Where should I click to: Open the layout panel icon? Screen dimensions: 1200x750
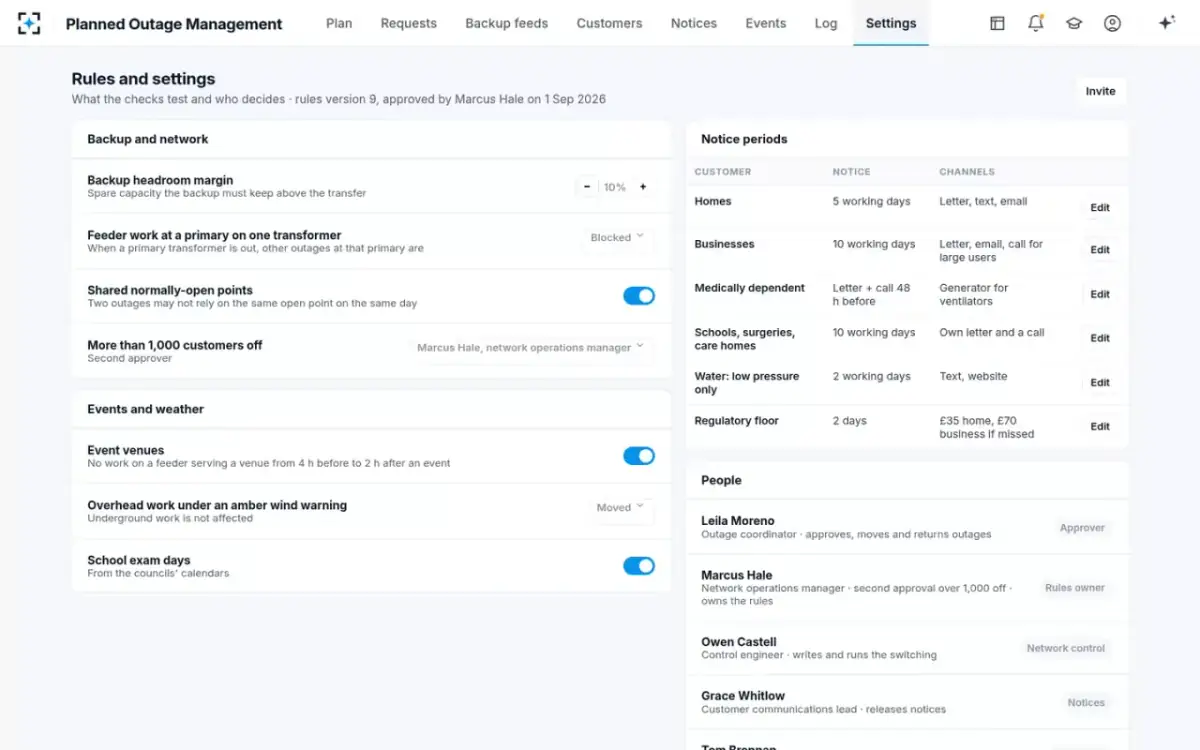pos(997,23)
